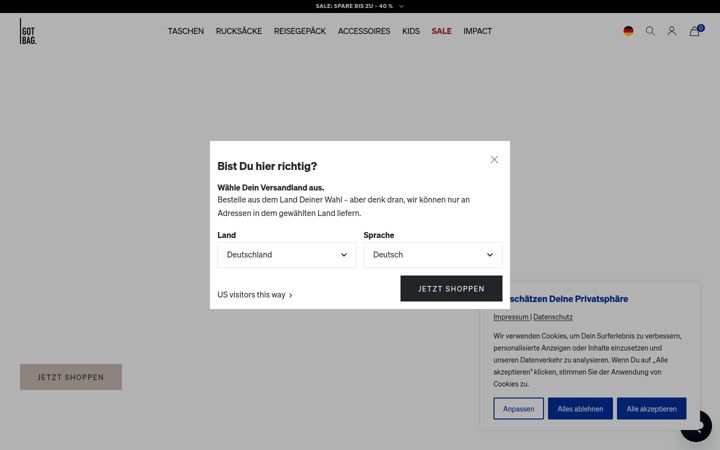720x450 pixels.
Task: Open the Datenschutz link
Action: click(553, 317)
